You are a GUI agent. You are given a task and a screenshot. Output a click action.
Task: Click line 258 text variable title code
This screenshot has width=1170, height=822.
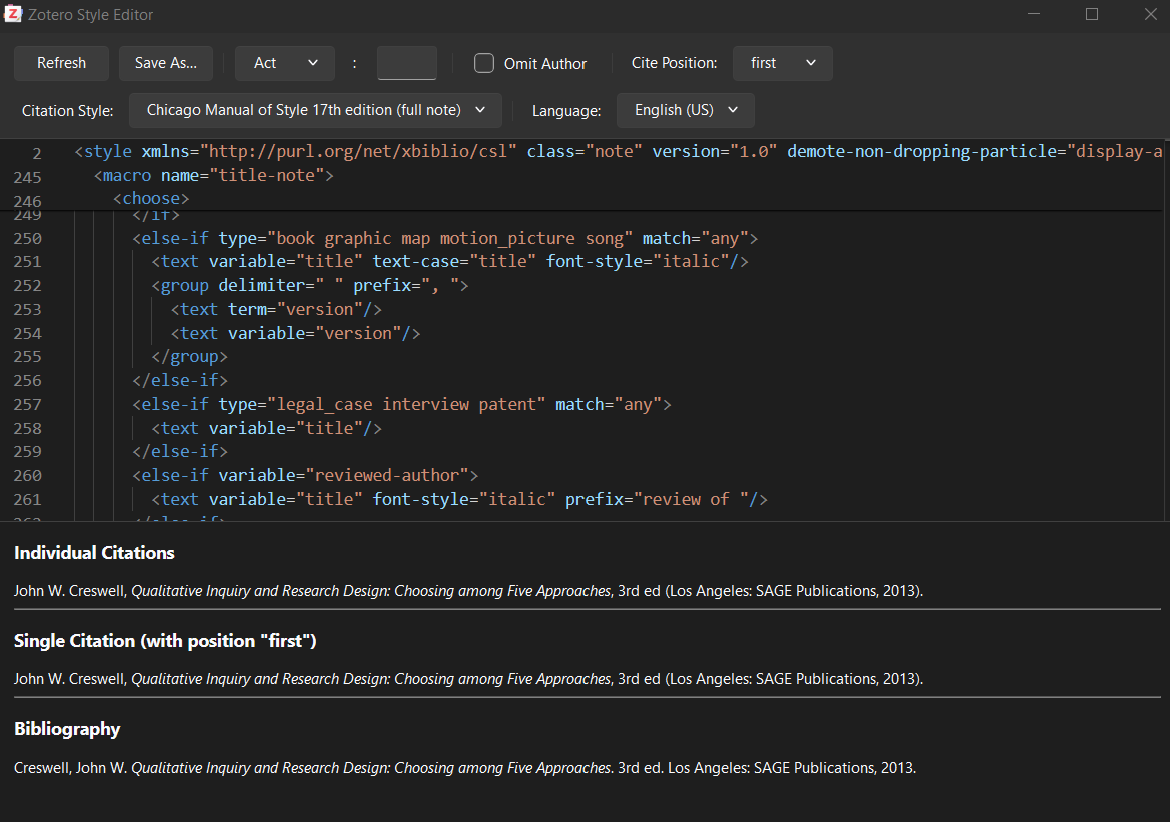click(x=266, y=428)
